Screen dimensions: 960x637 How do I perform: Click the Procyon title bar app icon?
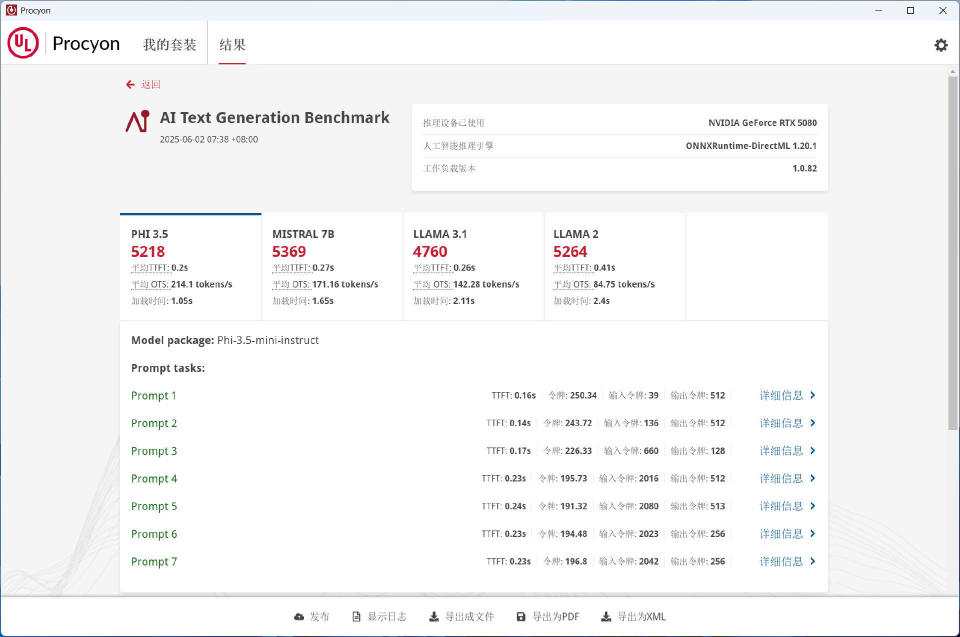click(10, 10)
